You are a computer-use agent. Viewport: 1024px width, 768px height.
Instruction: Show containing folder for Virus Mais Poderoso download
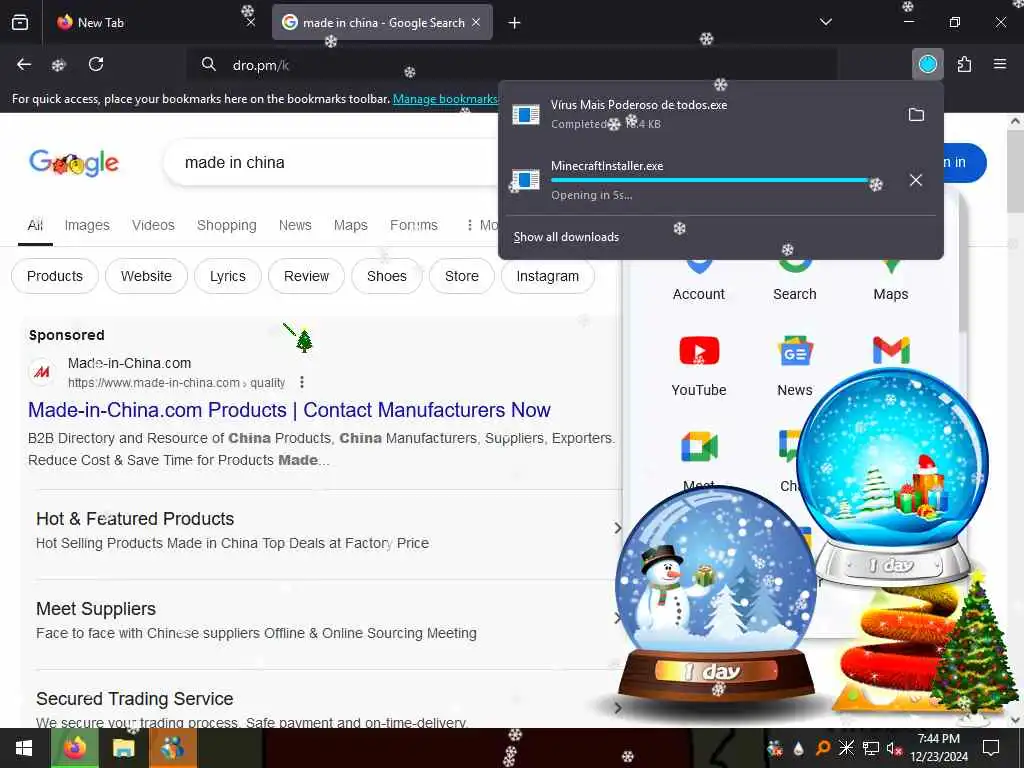click(916, 115)
